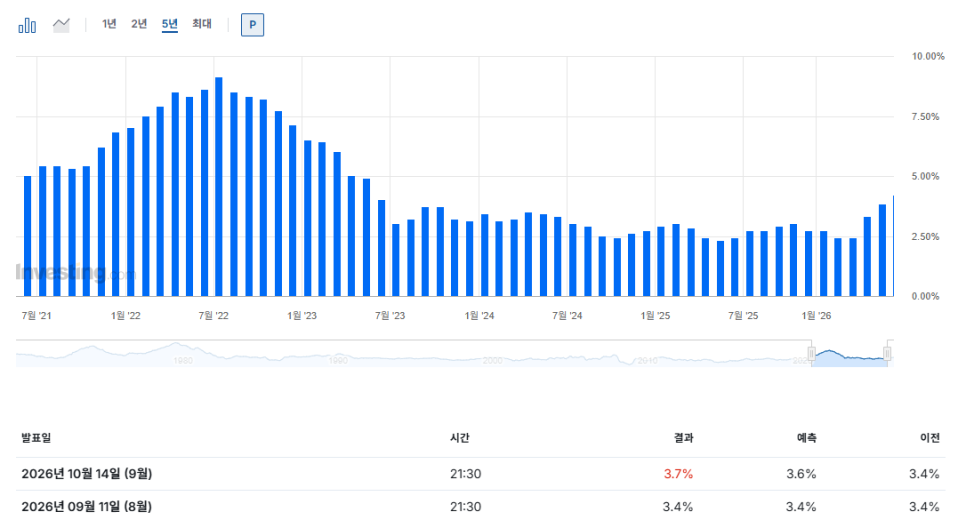Select the 최대 time range
The width and height of the screenshot is (966, 520).
click(x=201, y=24)
